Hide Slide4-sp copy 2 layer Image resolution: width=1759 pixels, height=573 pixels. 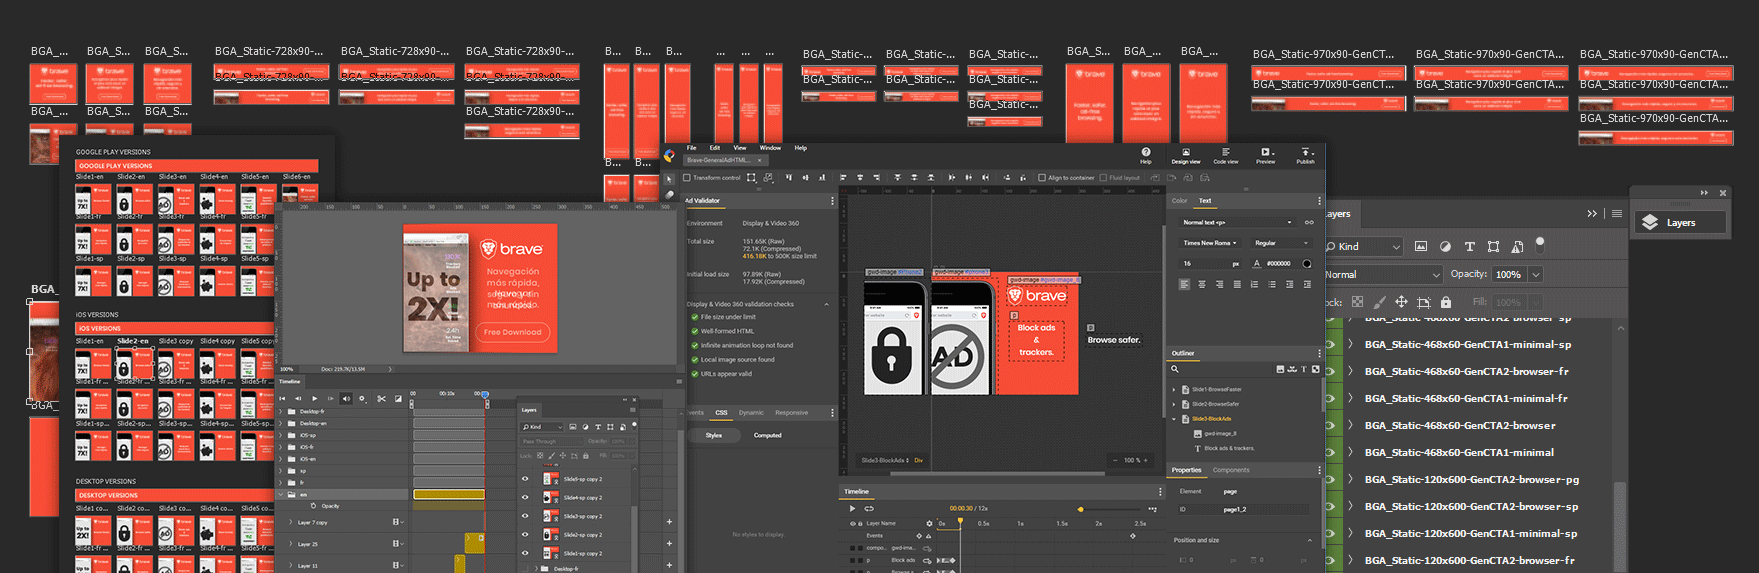pos(525,497)
